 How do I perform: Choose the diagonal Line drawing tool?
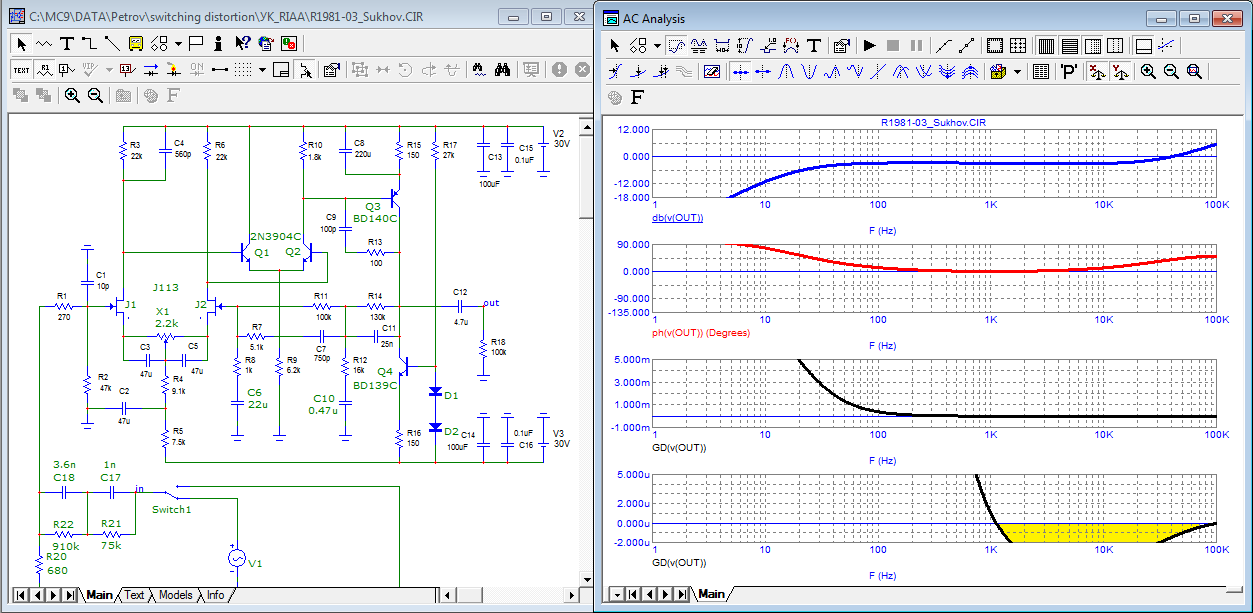point(111,43)
